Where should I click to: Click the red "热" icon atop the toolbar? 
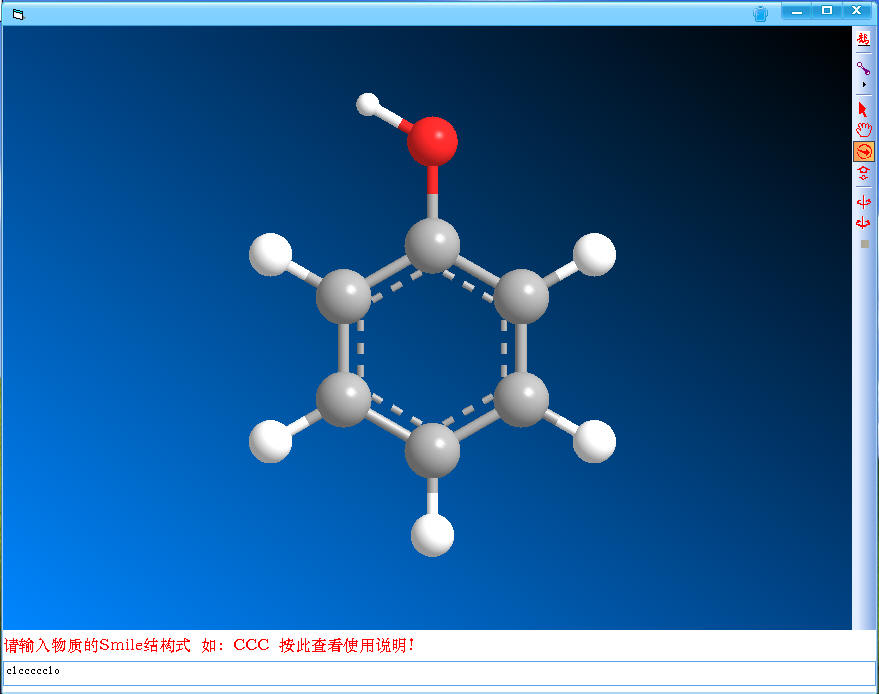point(864,39)
